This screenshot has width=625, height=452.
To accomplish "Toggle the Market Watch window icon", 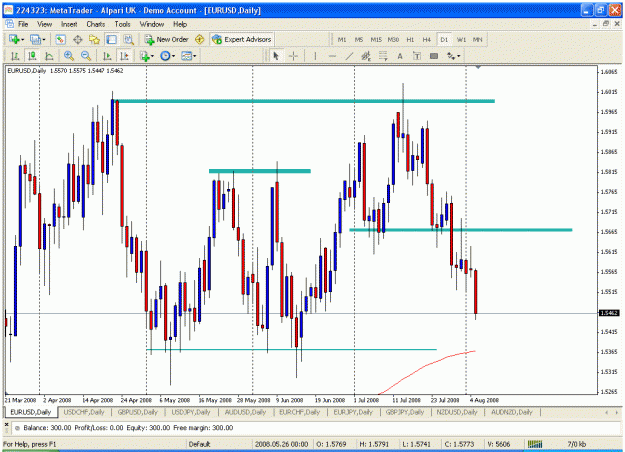I will pos(60,39).
